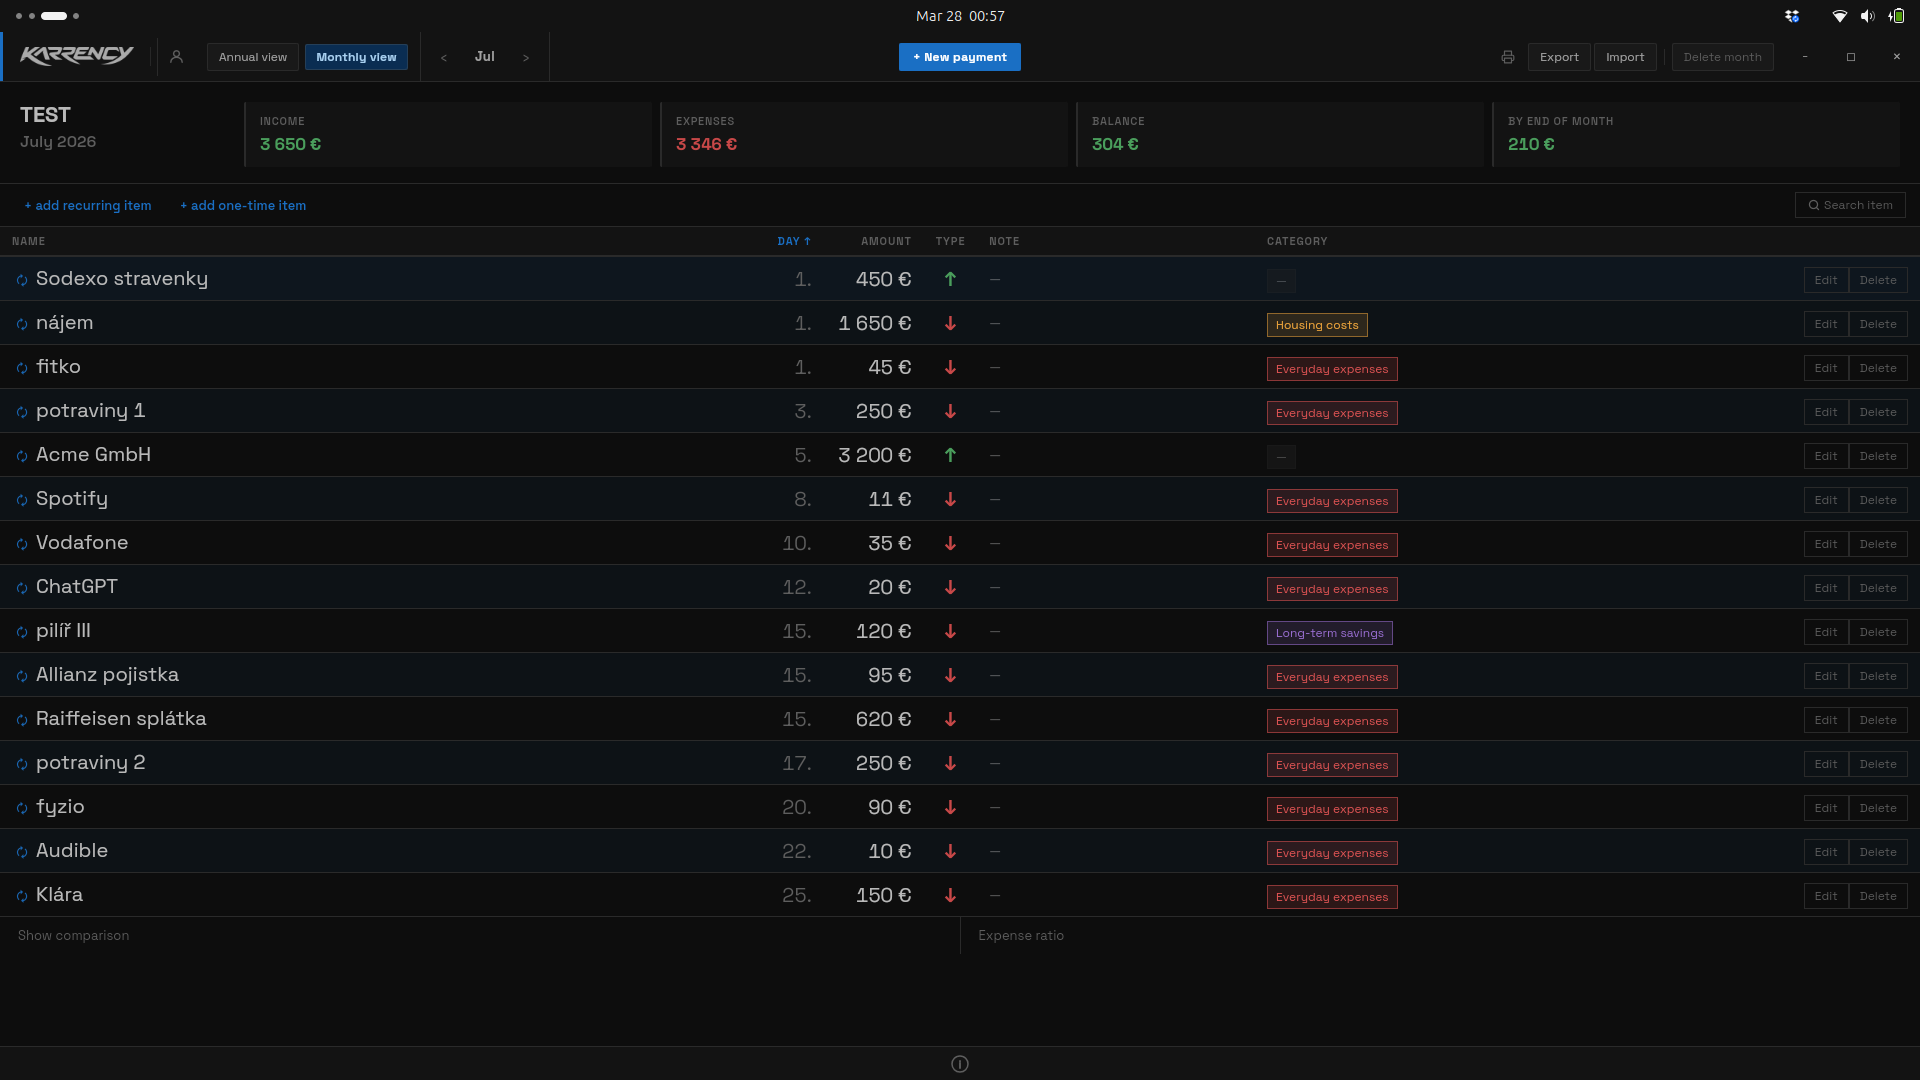Click the green income arrow for Acme GmbH
The width and height of the screenshot is (1920, 1080).
tap(950, 455)
